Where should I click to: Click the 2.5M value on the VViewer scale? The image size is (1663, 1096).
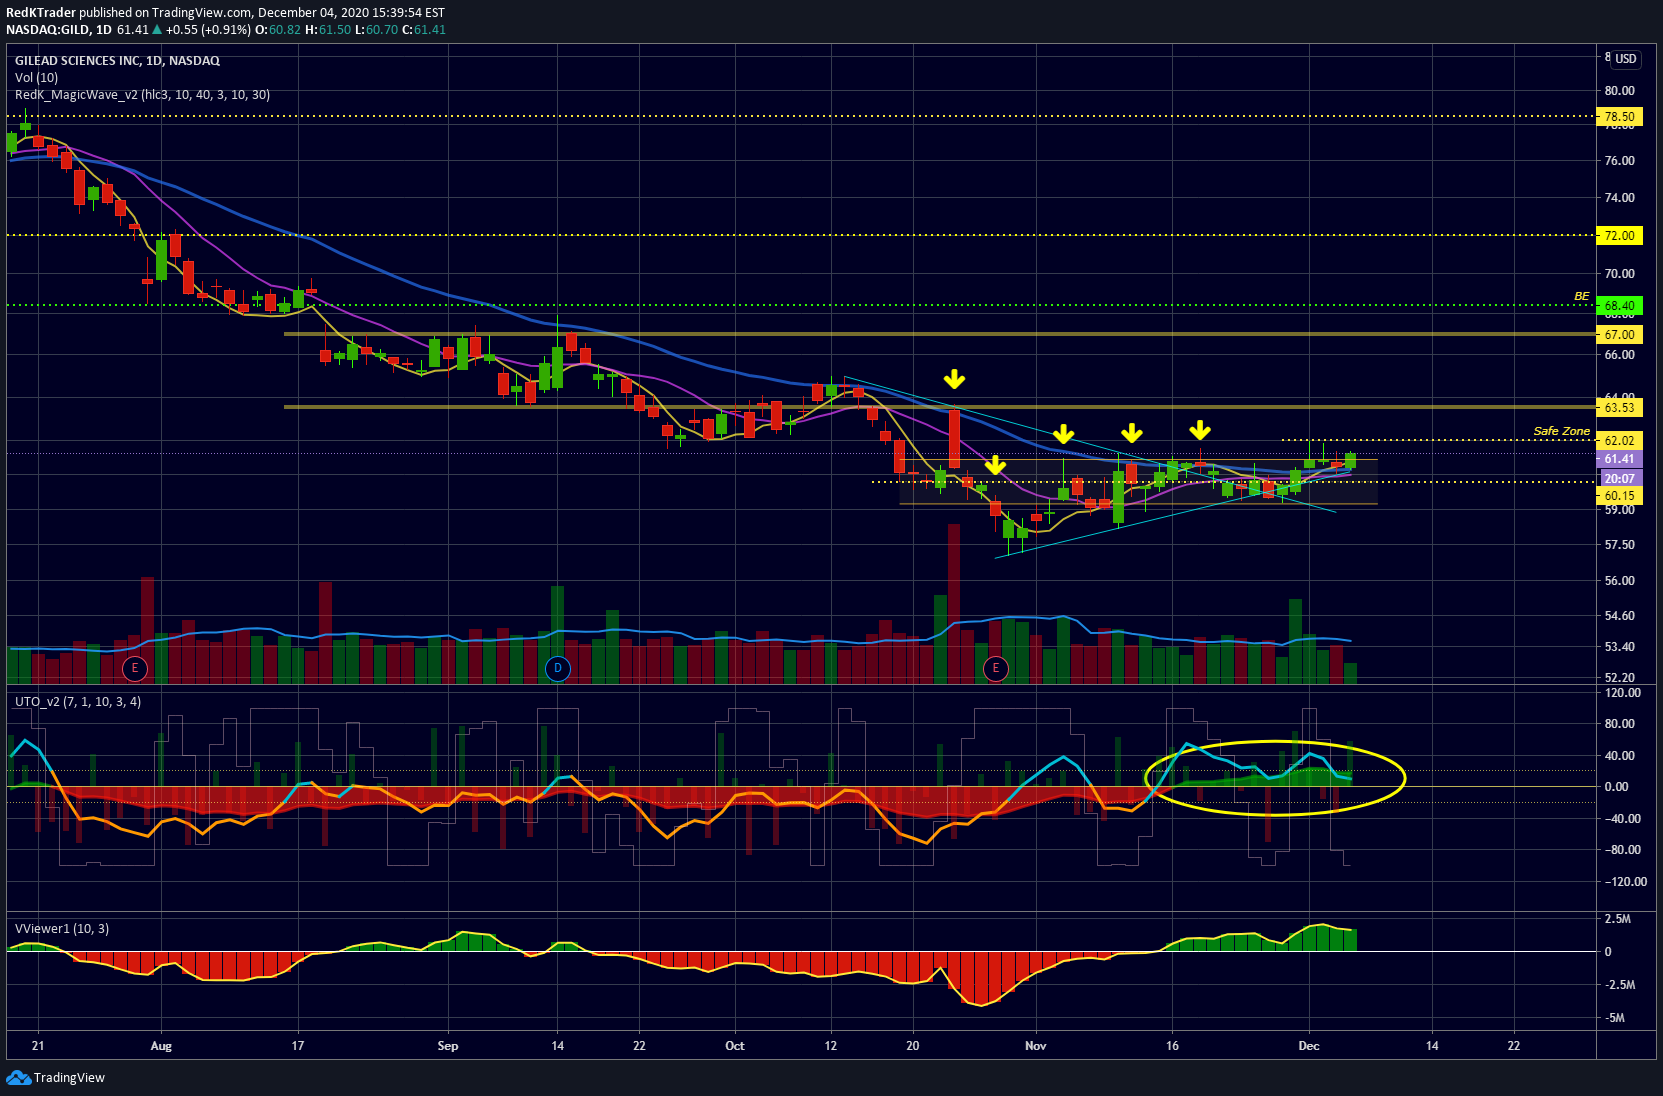(1618, 919)
